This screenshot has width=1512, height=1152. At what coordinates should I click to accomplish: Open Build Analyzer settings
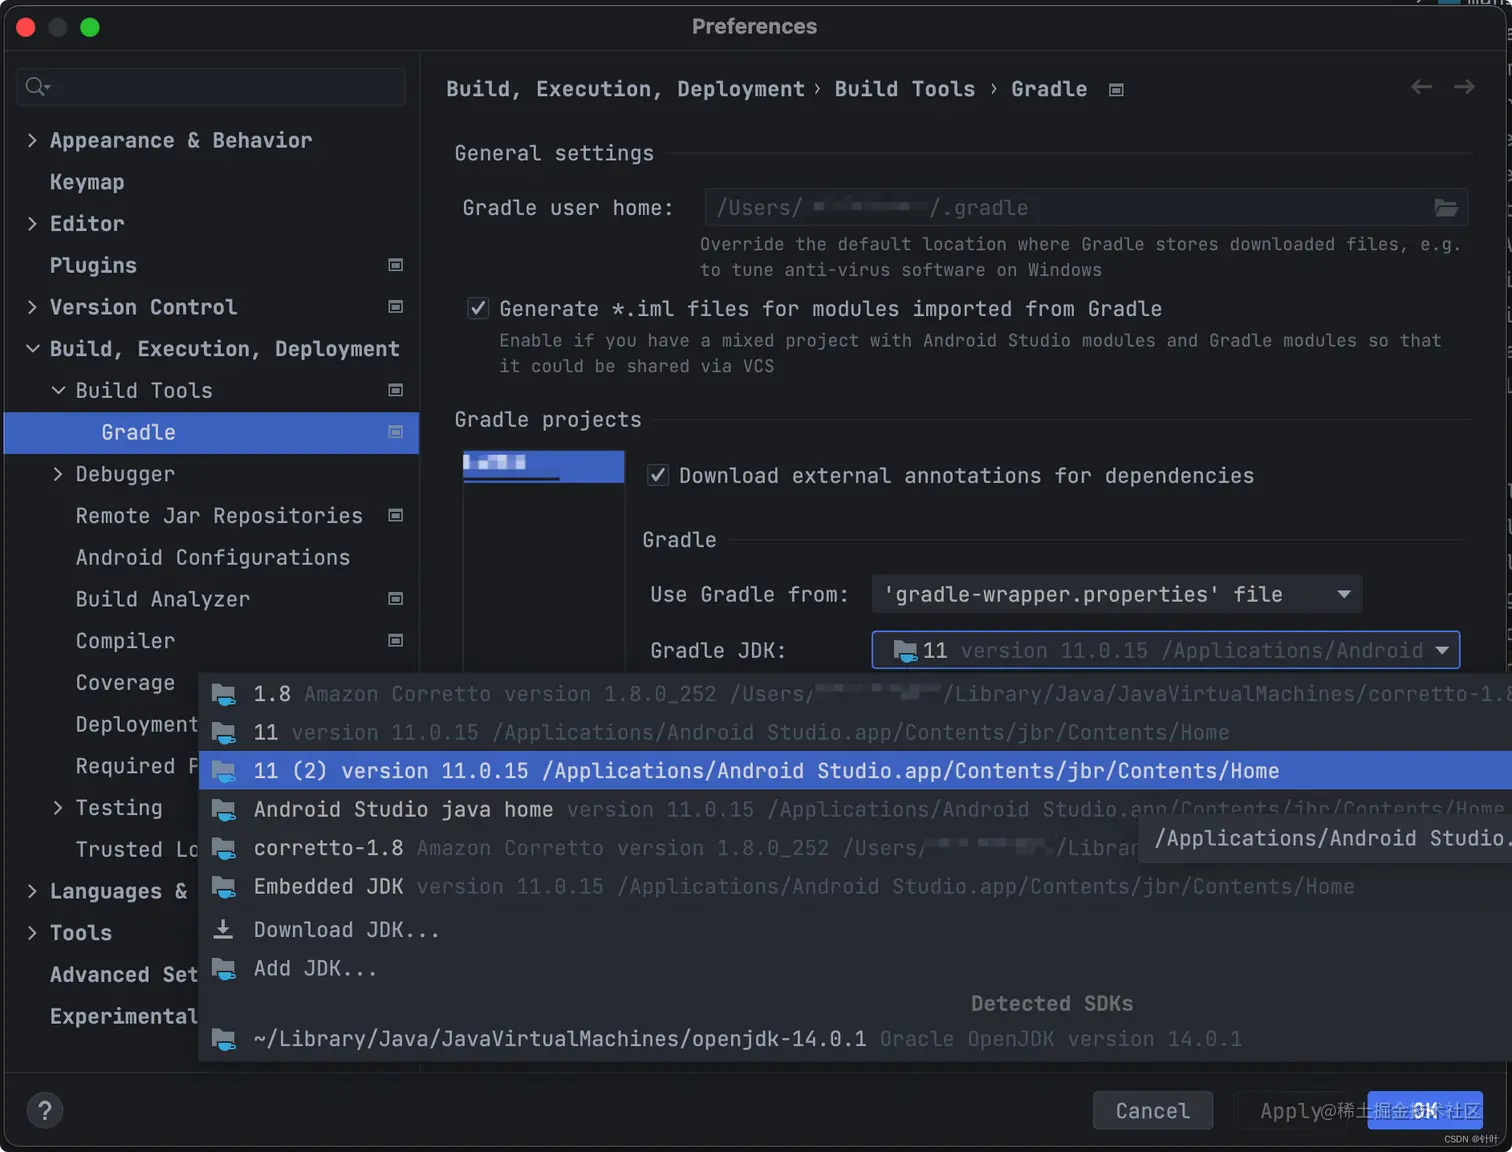163,599
